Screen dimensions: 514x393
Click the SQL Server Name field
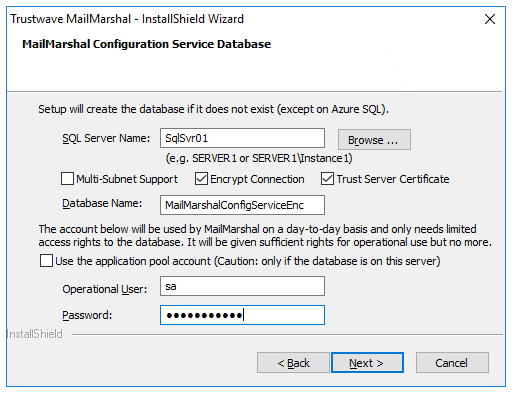pyautogui.click(x=242, y=138)
